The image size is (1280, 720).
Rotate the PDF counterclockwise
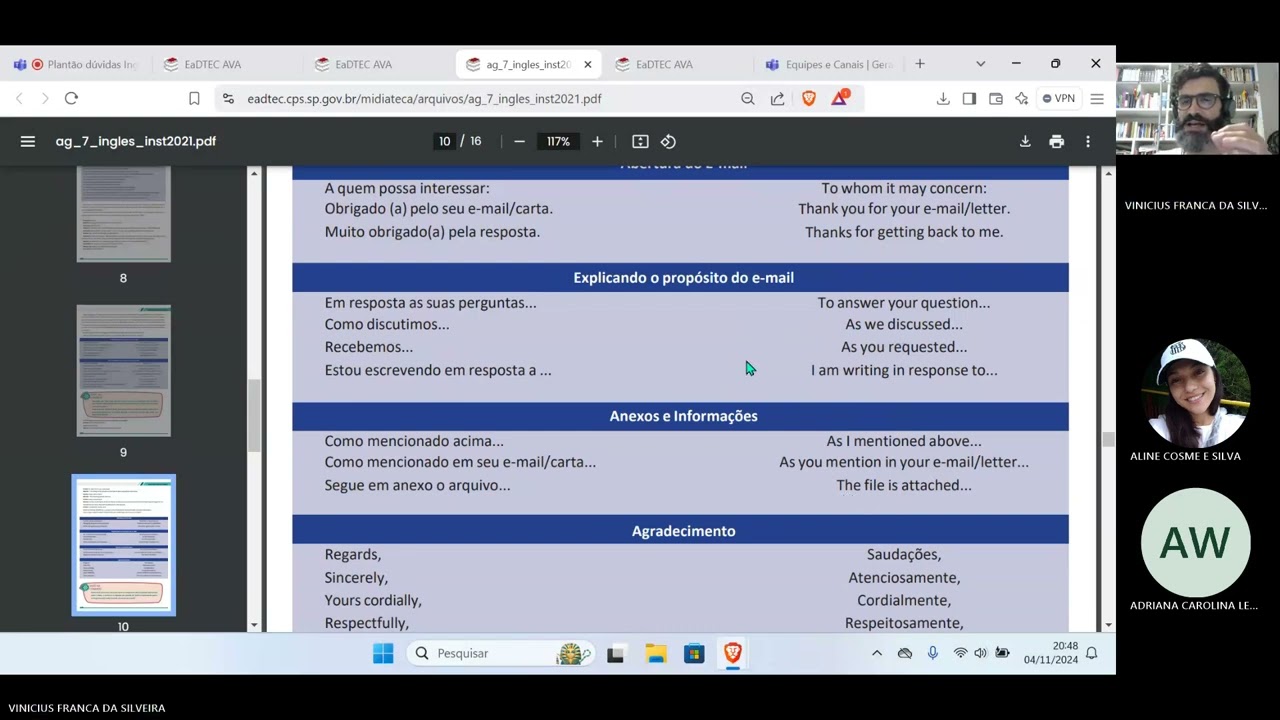(668, 141)
